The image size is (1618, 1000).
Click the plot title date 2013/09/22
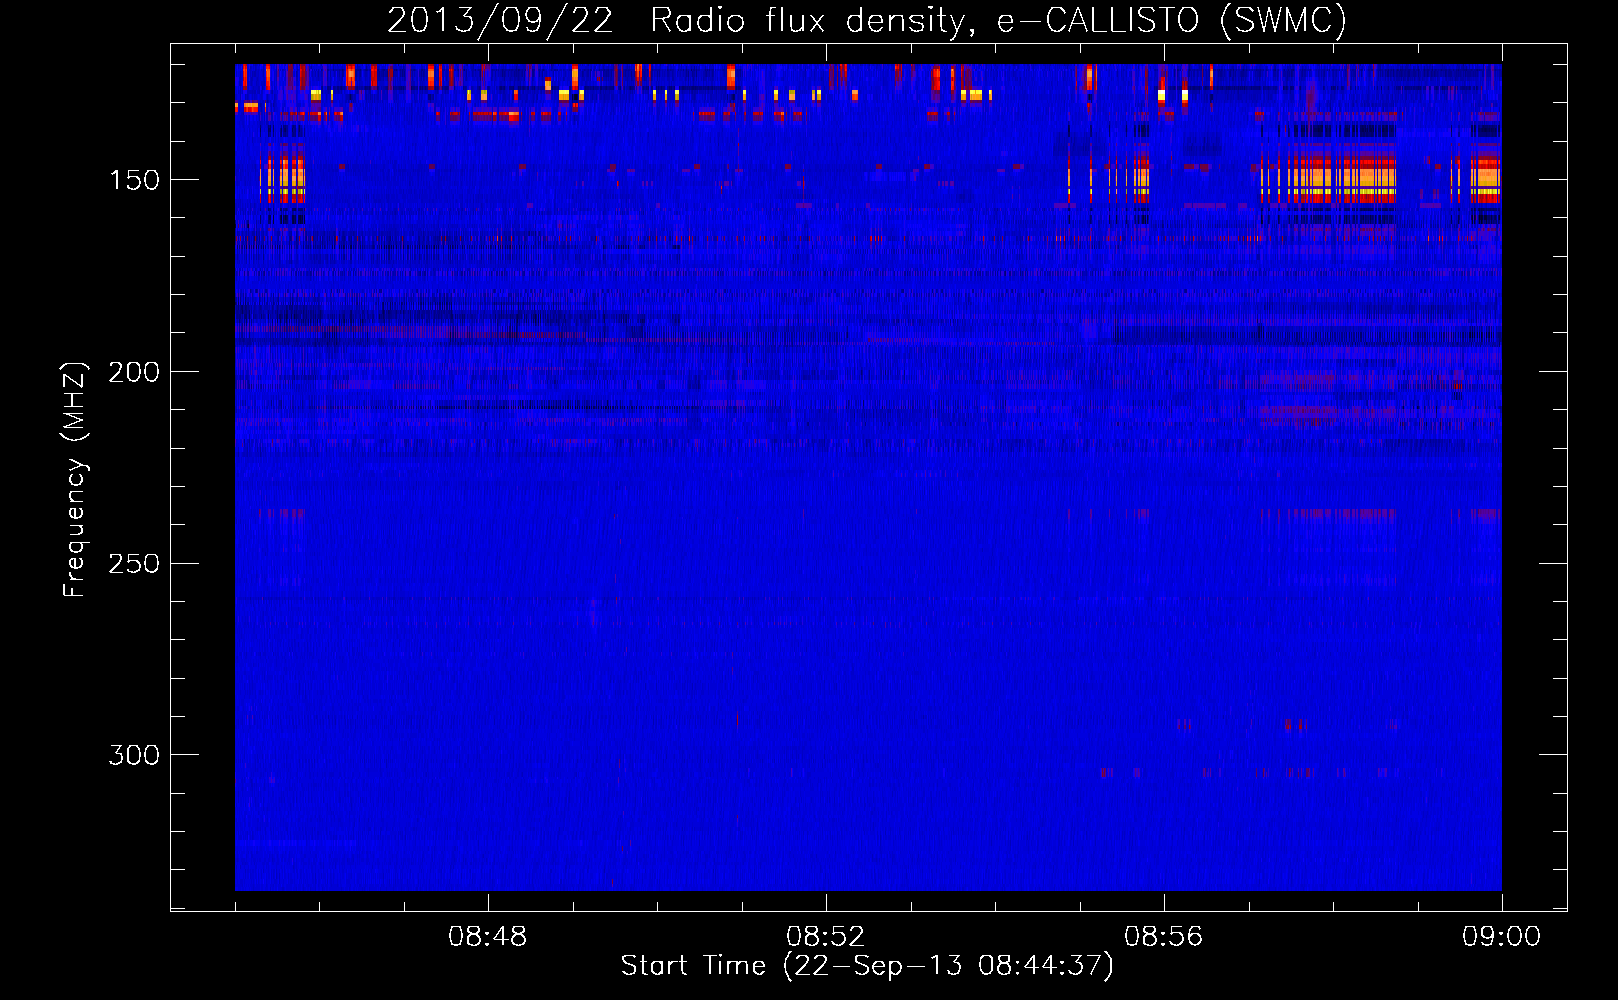coord(500,20)
